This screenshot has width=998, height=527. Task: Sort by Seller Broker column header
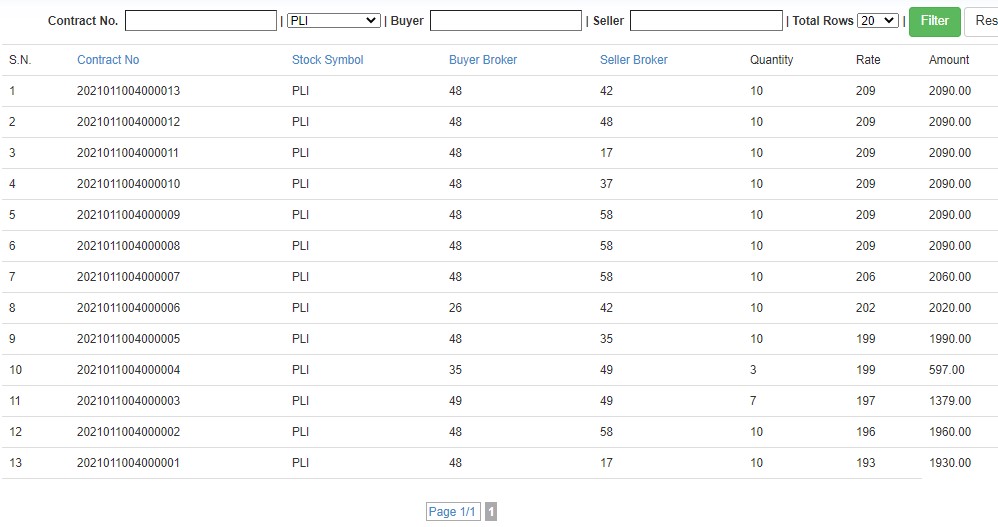[x=633, y=60]
